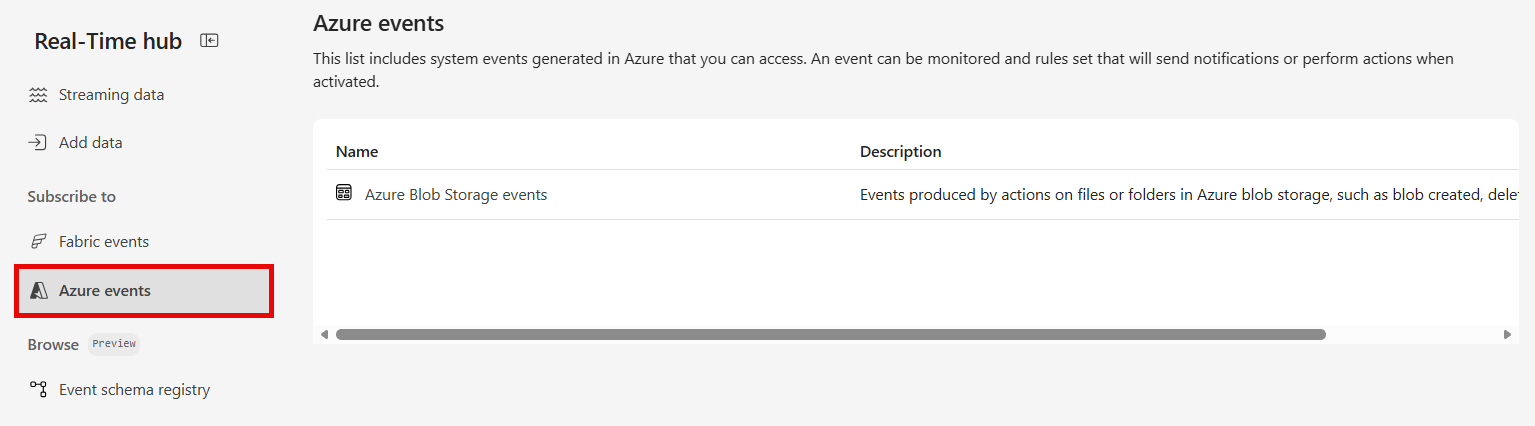Open Azure Blob Storage events link

coord(456,195)
